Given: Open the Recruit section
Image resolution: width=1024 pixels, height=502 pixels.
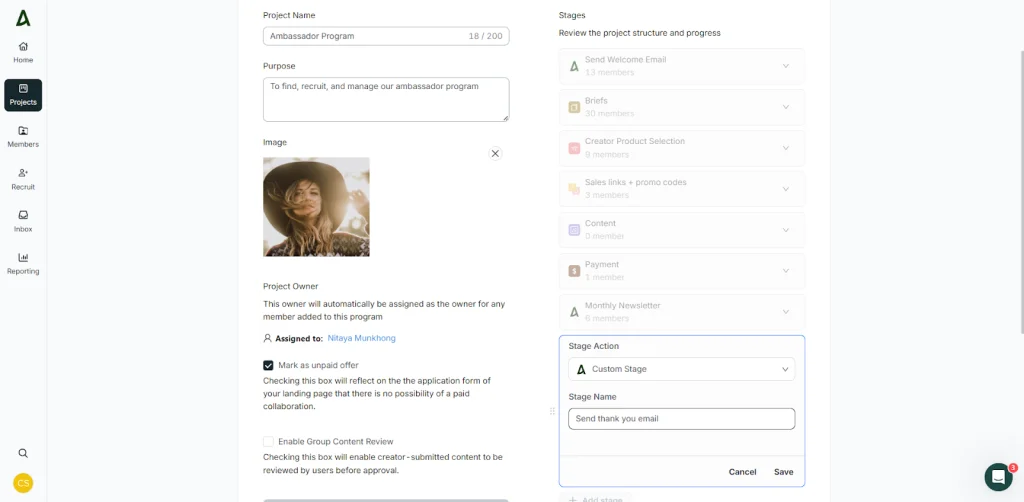Looking at the screenshot, I should pyautogui.click(x=23, y=179).
